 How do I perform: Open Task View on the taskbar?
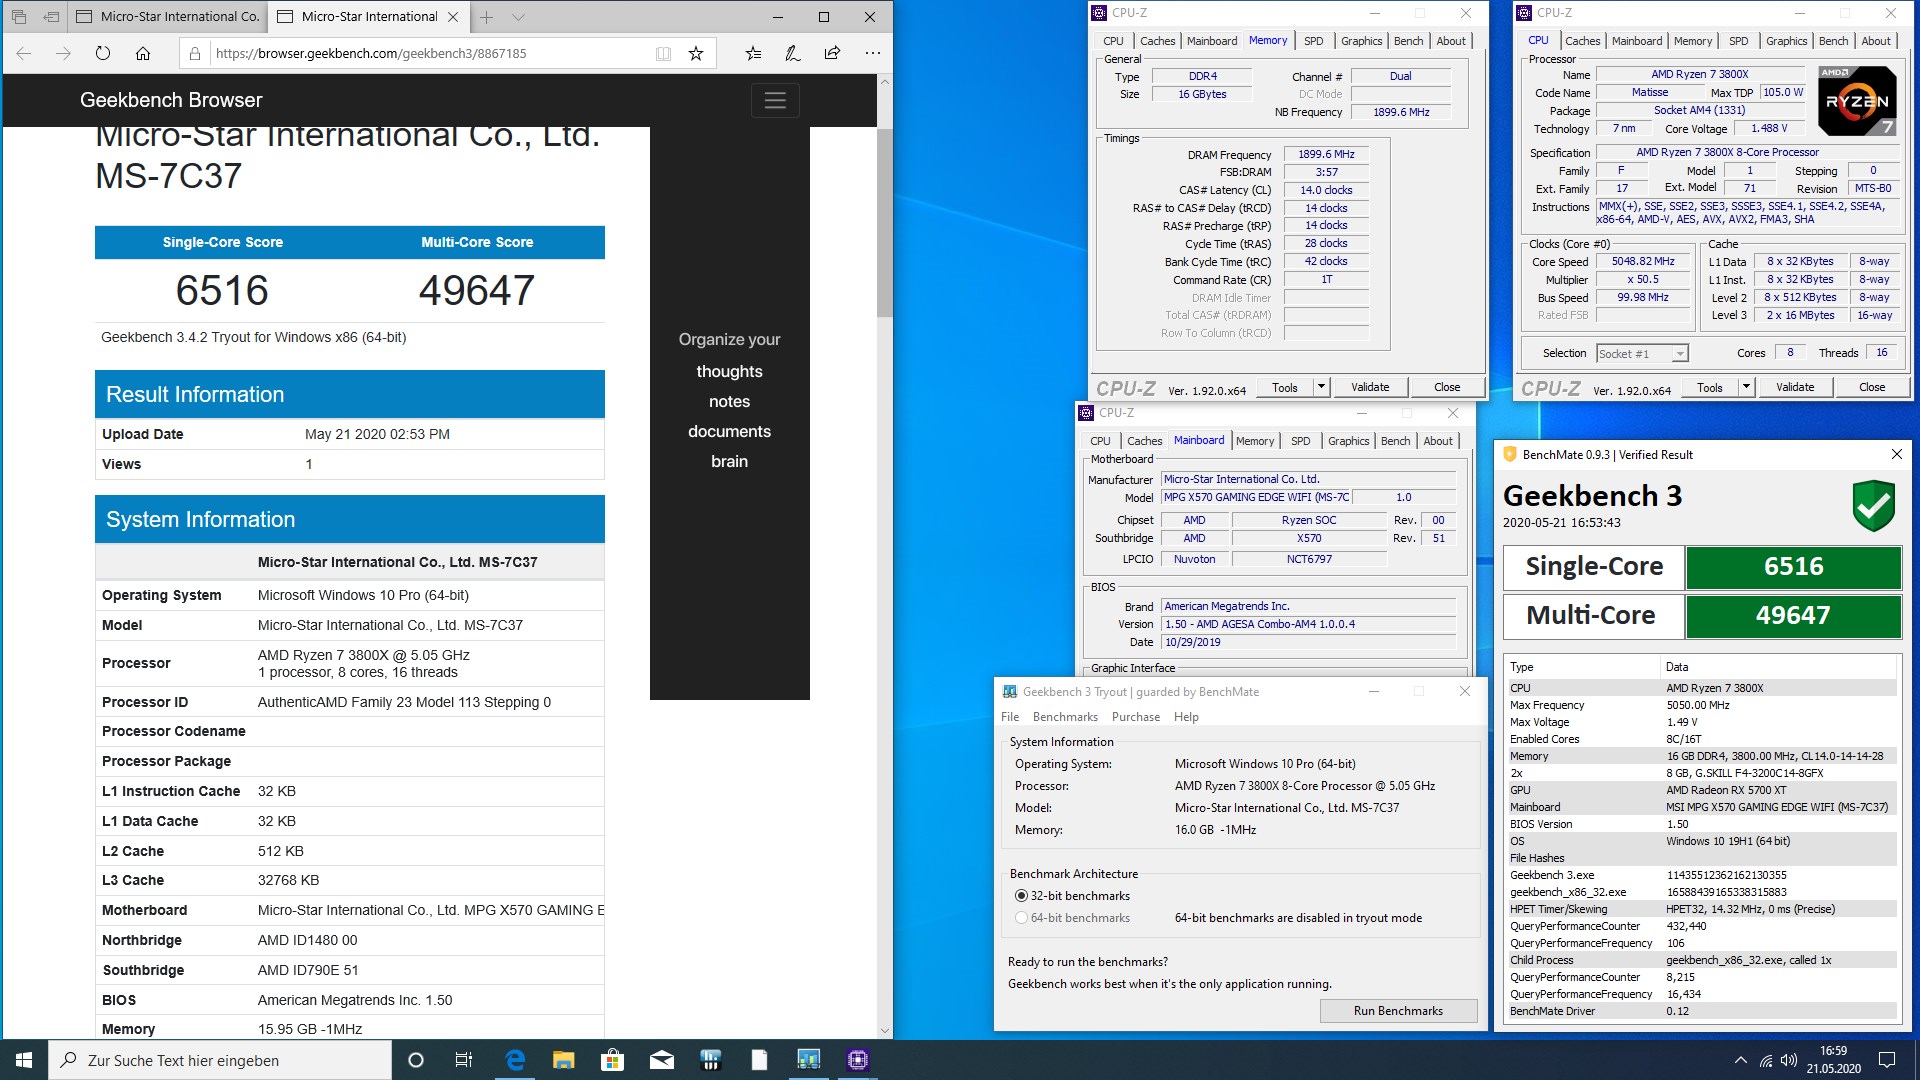point(464,1060)
